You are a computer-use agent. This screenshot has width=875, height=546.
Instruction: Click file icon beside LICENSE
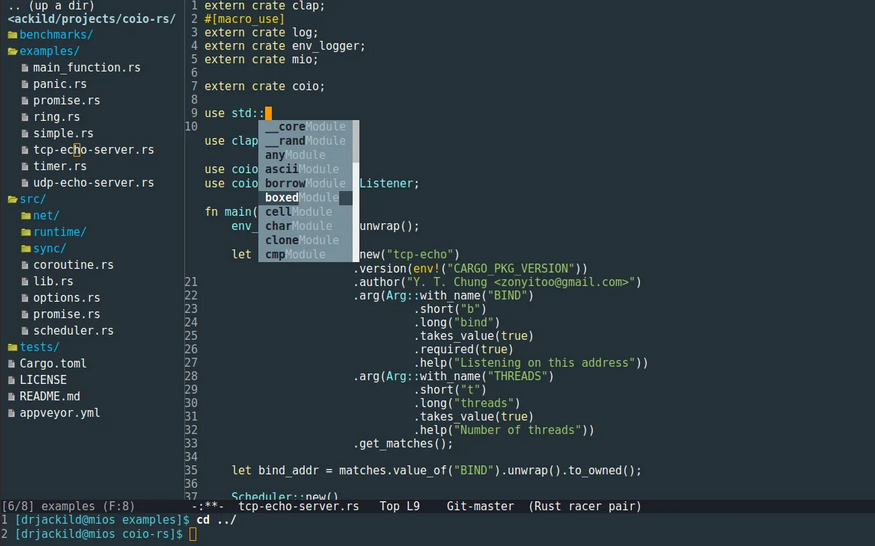pyautogui.click(x=11, y=380)
